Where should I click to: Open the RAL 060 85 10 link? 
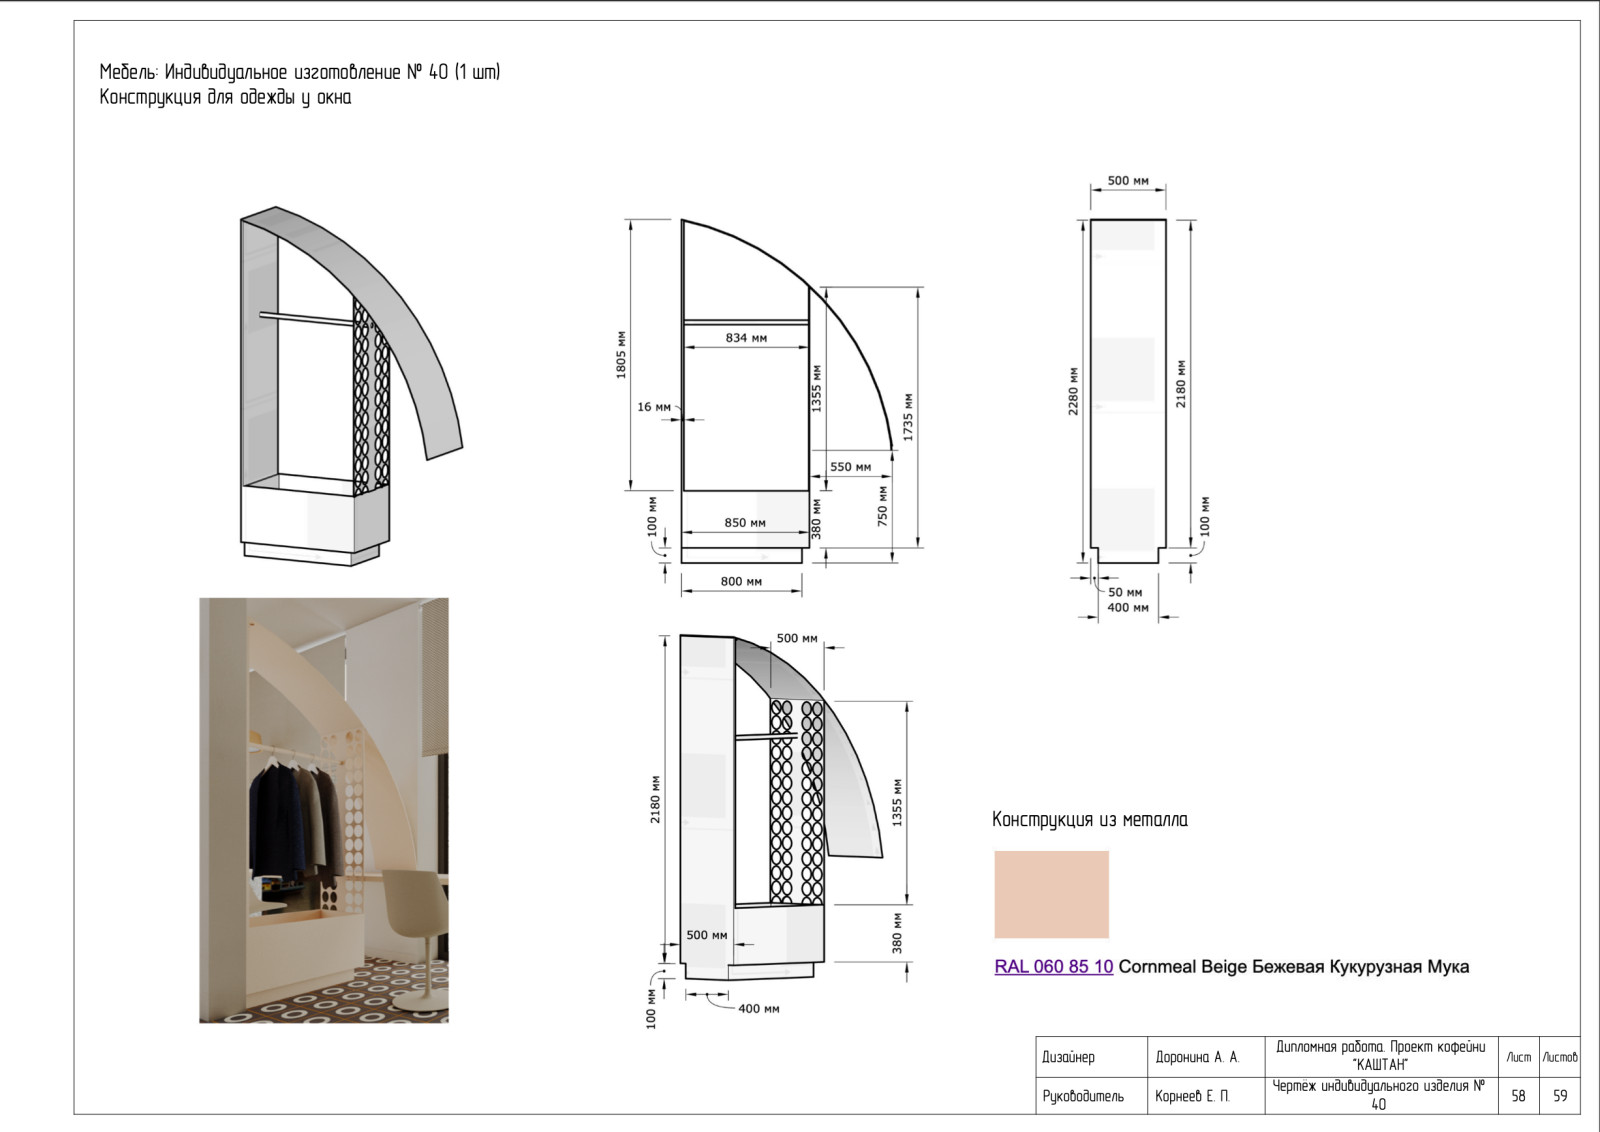[1053, 967]
